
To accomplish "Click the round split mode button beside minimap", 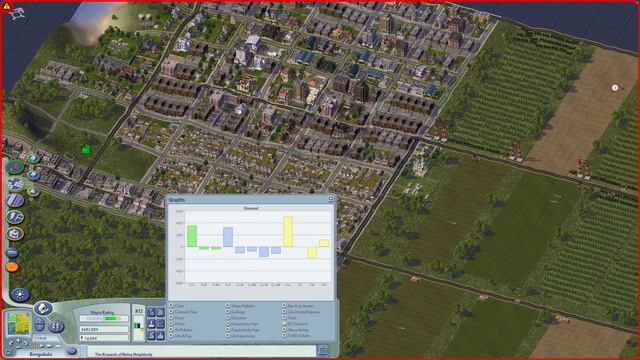I will pos(39,325).
